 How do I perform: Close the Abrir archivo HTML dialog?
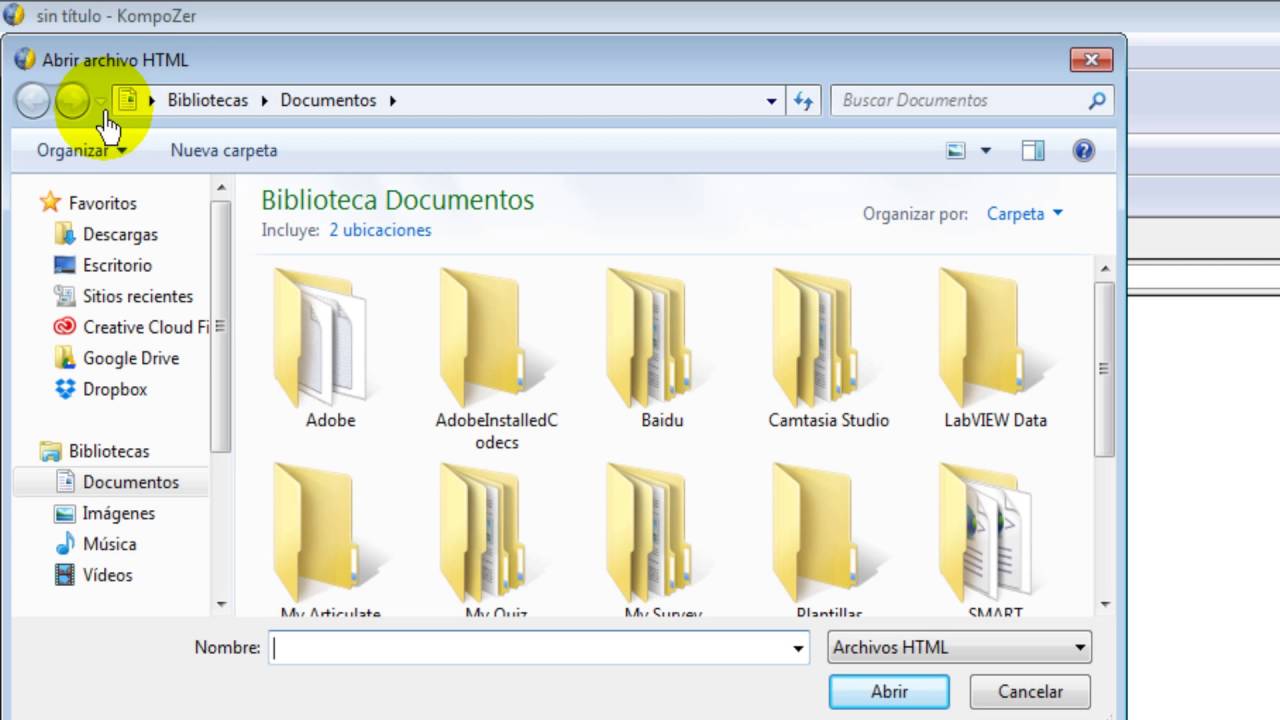[x=1091, y=60]
